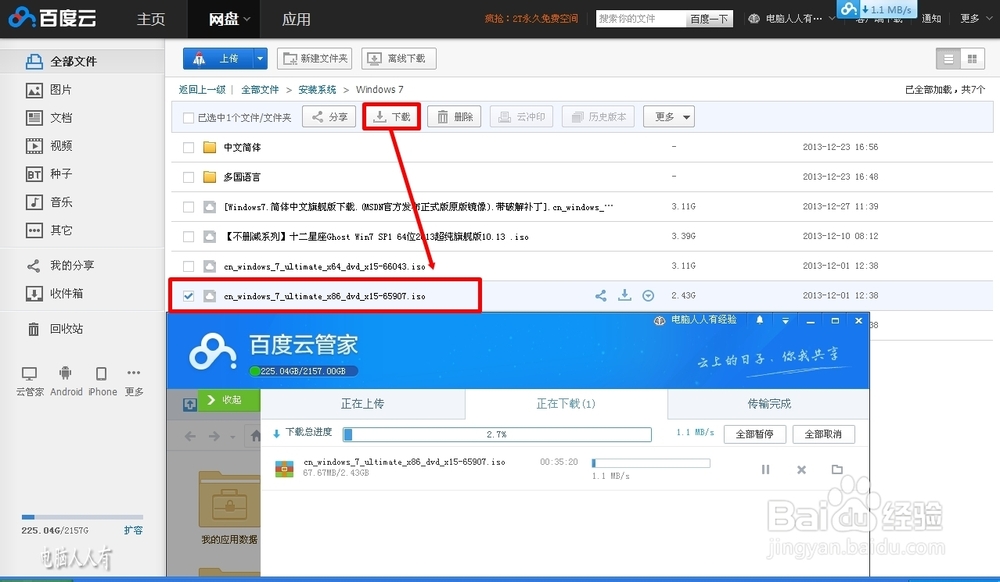Click the file search input field
The image size is (1000, 582).
tap(641, 18)
